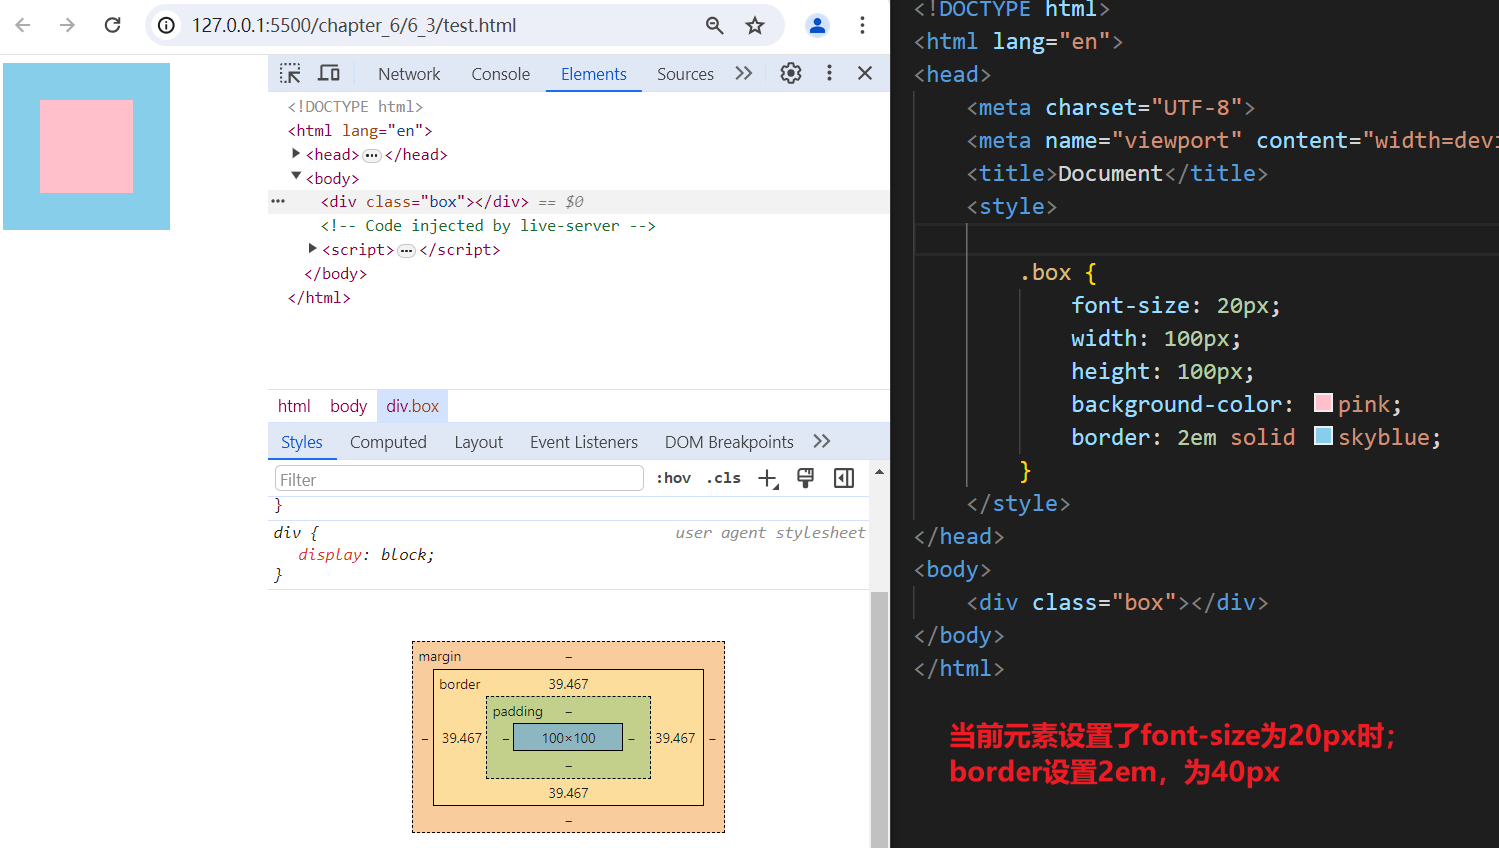The height and width of the screenshot is (848, 1499).
Task: Switch to the Console tab
Action: (500, 74)
